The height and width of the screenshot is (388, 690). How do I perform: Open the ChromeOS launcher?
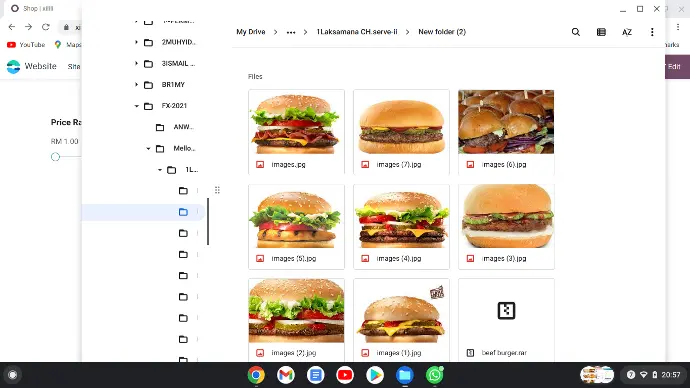(x=13, y=375)
